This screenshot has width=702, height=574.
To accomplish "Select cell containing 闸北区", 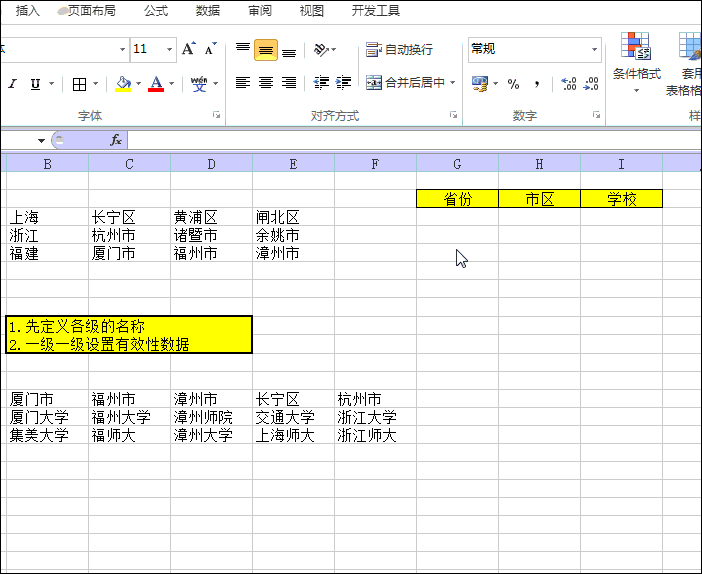I will pyautogui.click(x=293, y=217).
